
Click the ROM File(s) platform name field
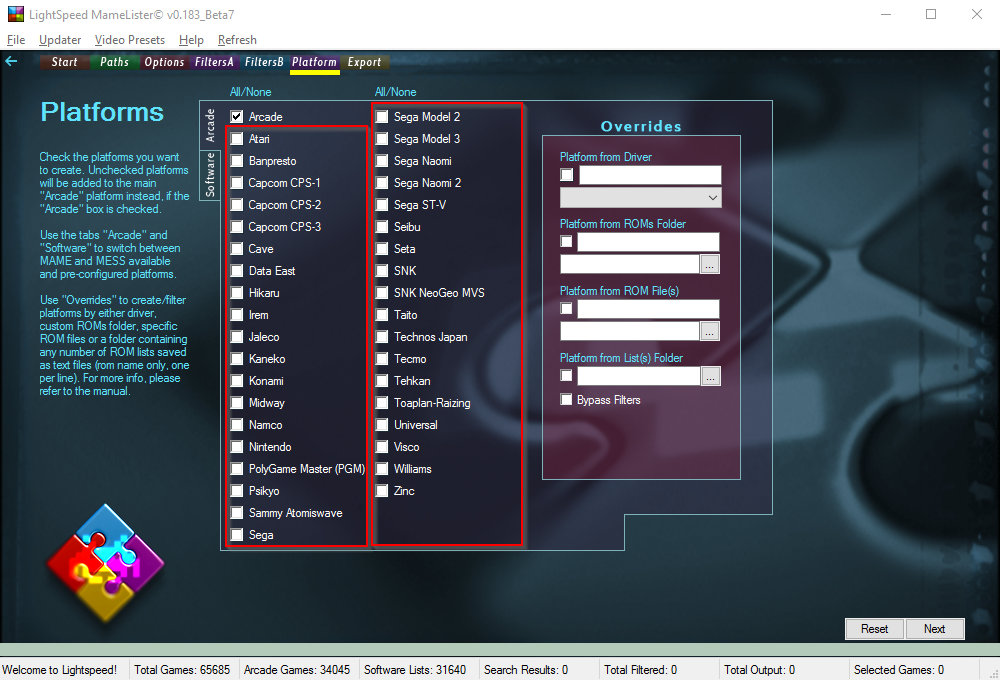click(x=648, y=309)
